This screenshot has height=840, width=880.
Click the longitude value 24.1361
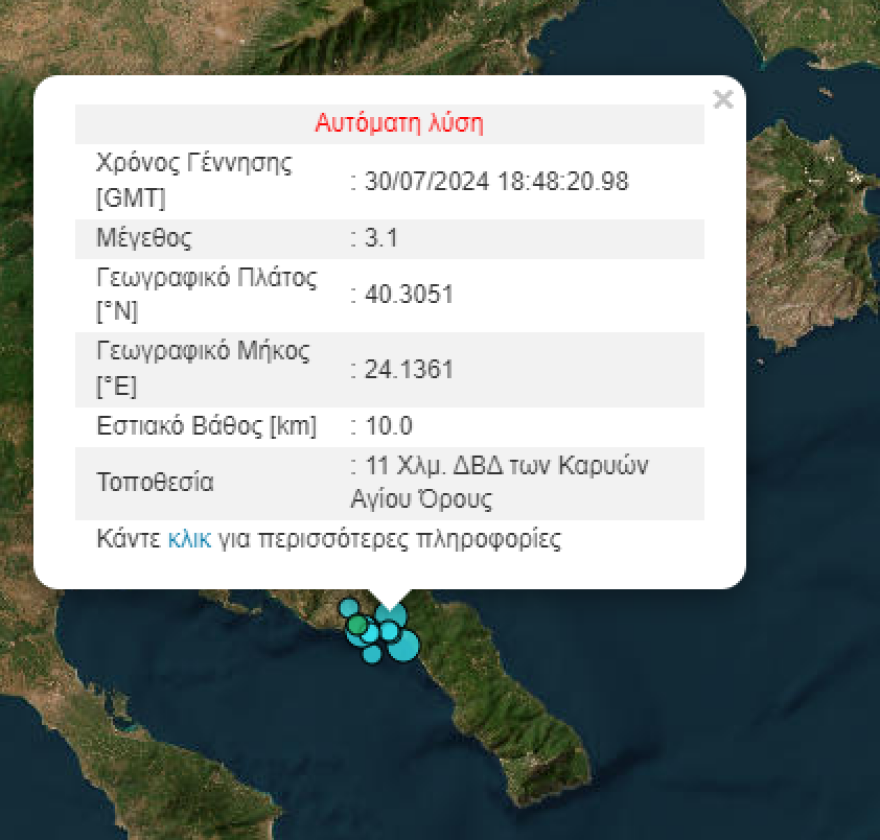pos(409,370)
